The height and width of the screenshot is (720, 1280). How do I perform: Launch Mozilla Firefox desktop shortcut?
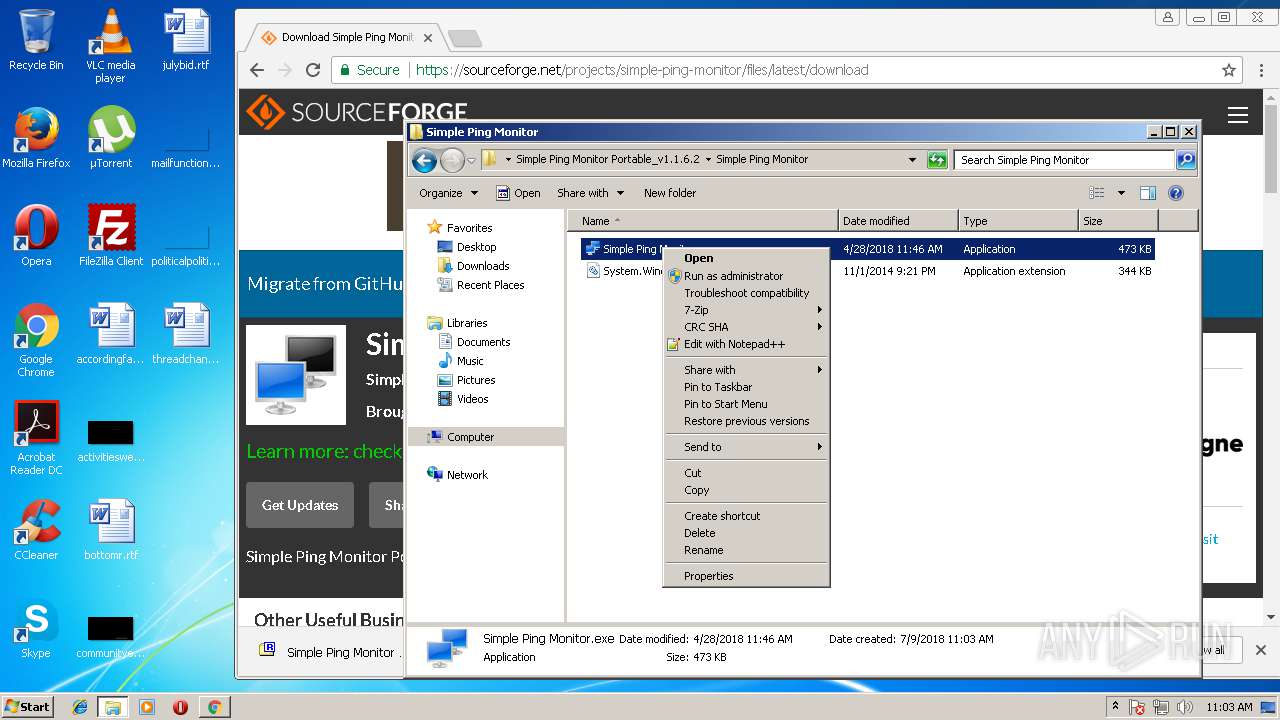(x=36, y=138)
